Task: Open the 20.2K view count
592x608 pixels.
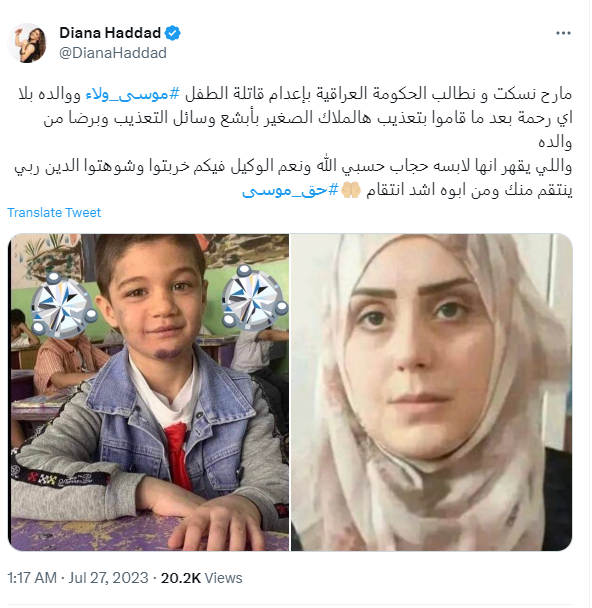Action: [181, 578]
